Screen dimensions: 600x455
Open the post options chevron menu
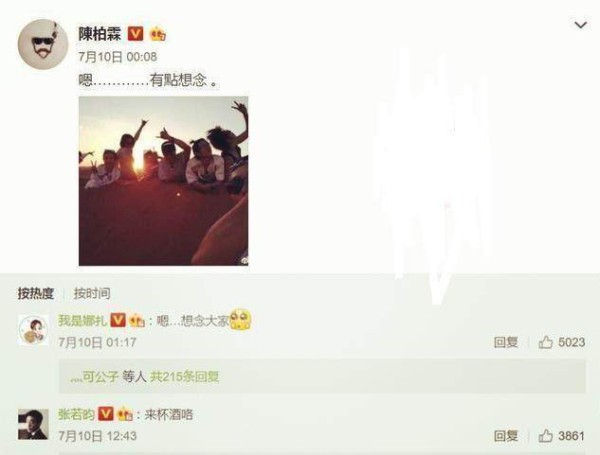click(580, 25)
